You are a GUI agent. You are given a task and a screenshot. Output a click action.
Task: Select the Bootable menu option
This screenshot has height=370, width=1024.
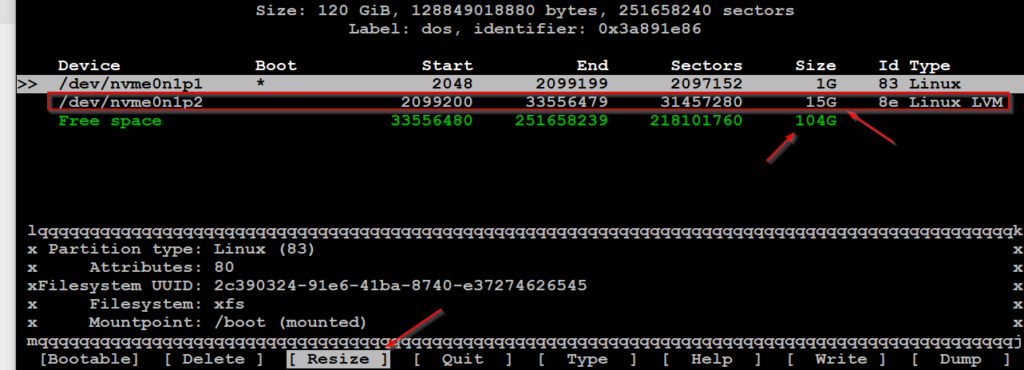(89, 359)
